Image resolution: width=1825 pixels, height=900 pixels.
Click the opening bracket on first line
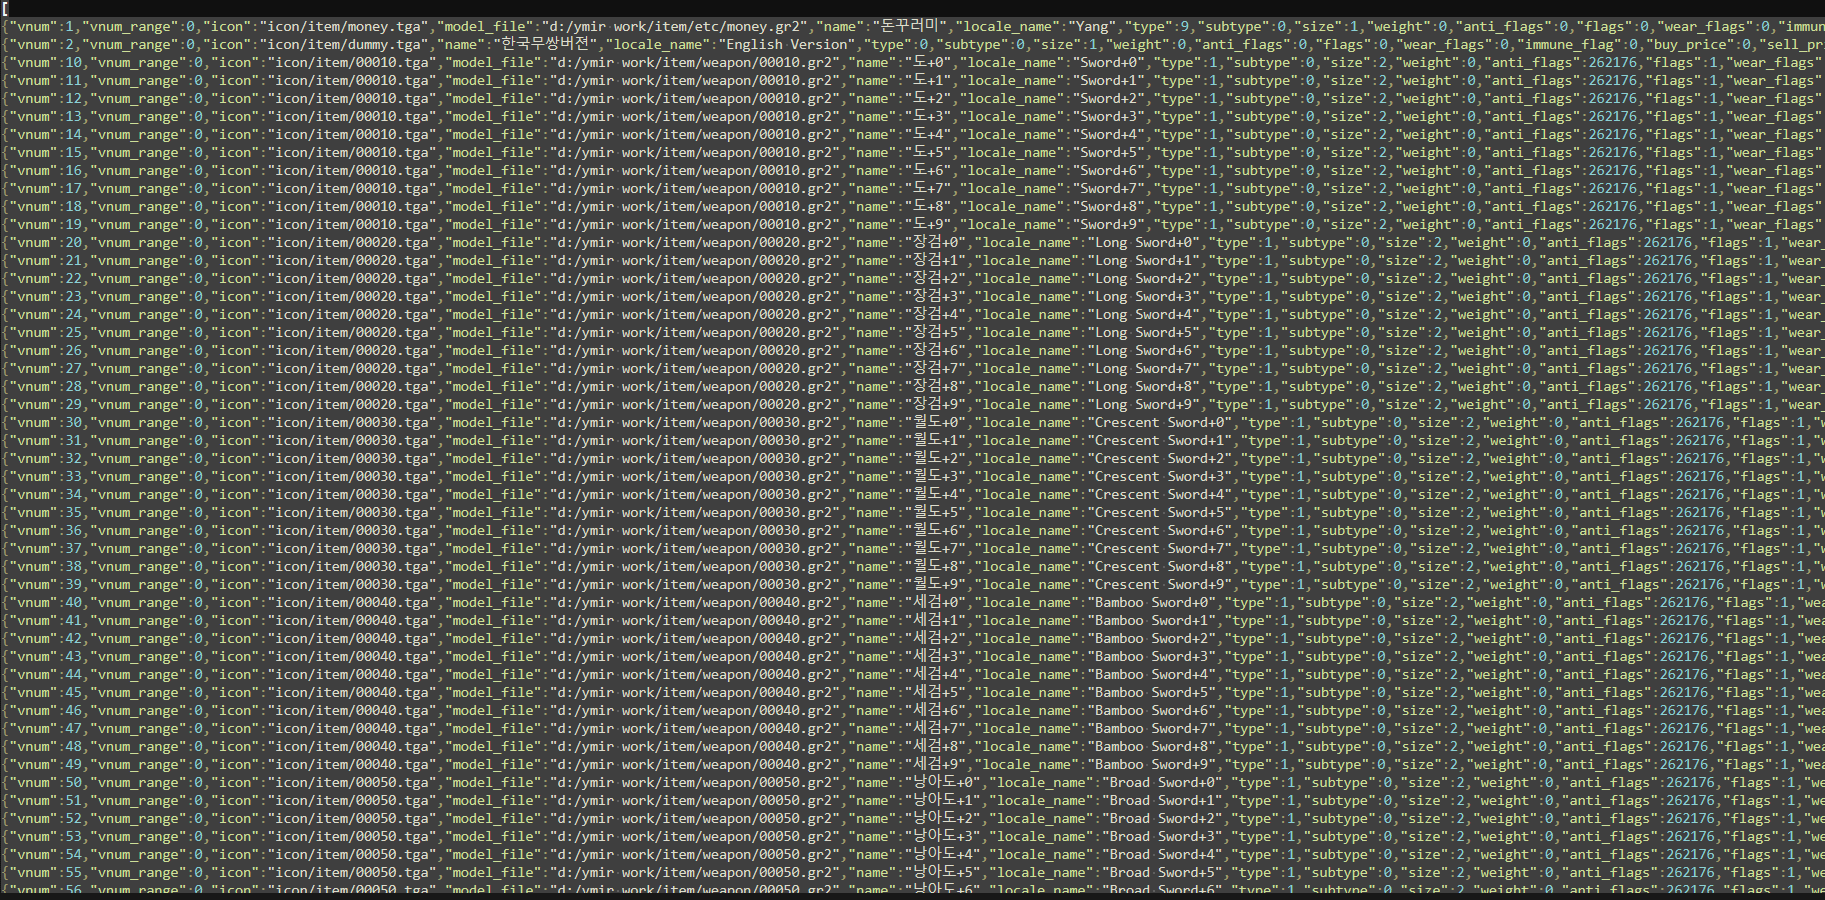5,8
